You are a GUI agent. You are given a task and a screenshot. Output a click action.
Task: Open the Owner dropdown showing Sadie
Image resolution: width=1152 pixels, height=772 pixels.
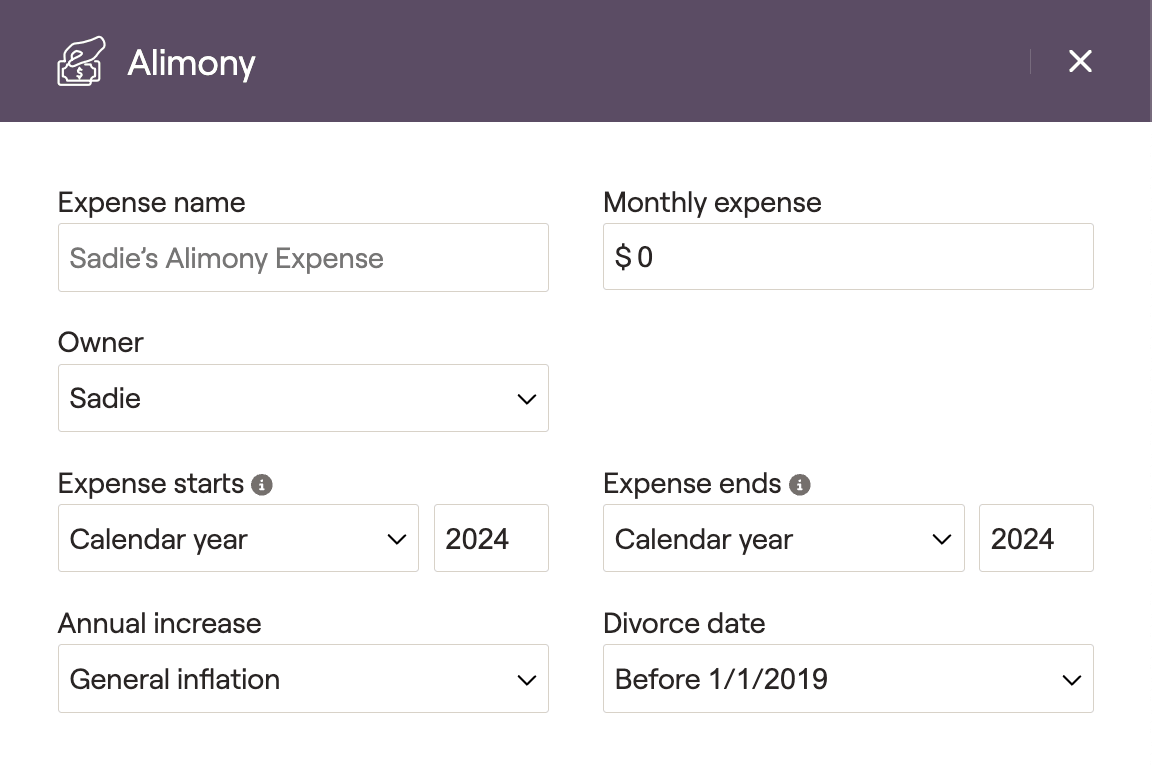pos(303,398)
